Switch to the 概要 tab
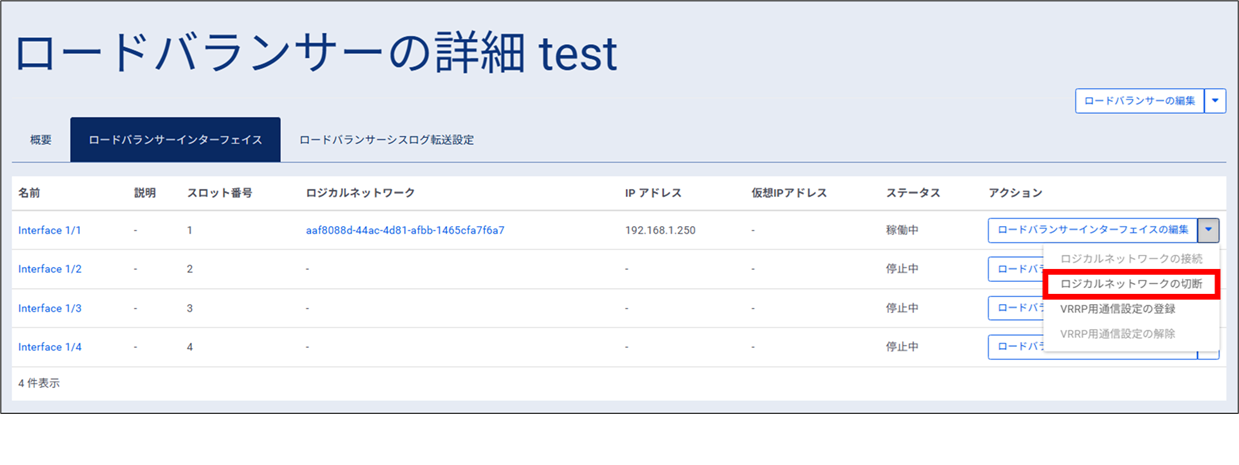Image resolution: width=1239 pixels, height=465 pixels. (41, 140)
